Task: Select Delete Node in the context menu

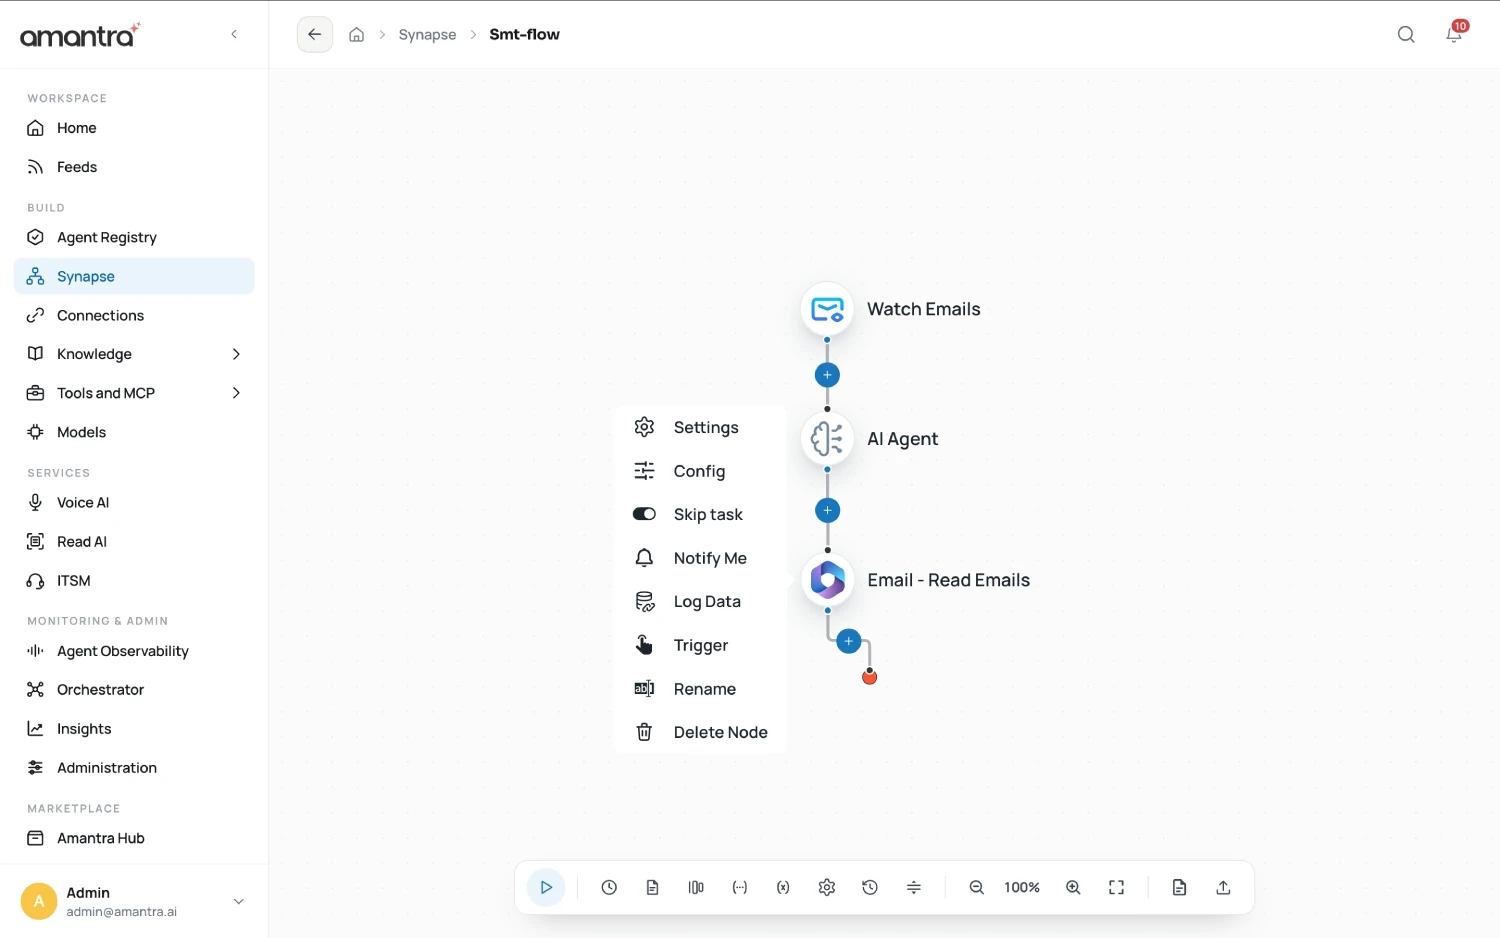Action: coord(700,732)
